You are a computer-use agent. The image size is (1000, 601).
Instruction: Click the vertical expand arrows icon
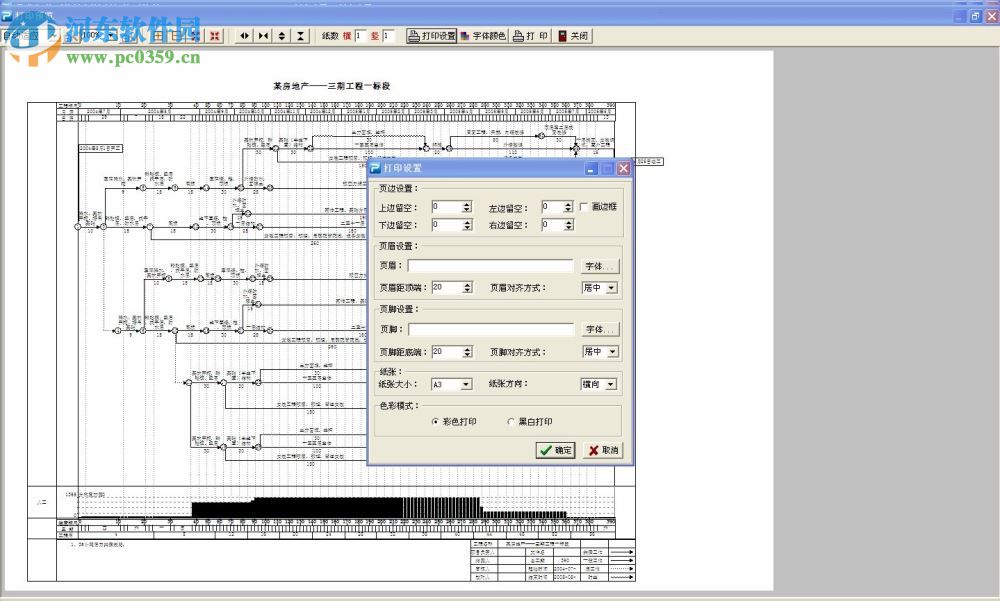(282, 36)
